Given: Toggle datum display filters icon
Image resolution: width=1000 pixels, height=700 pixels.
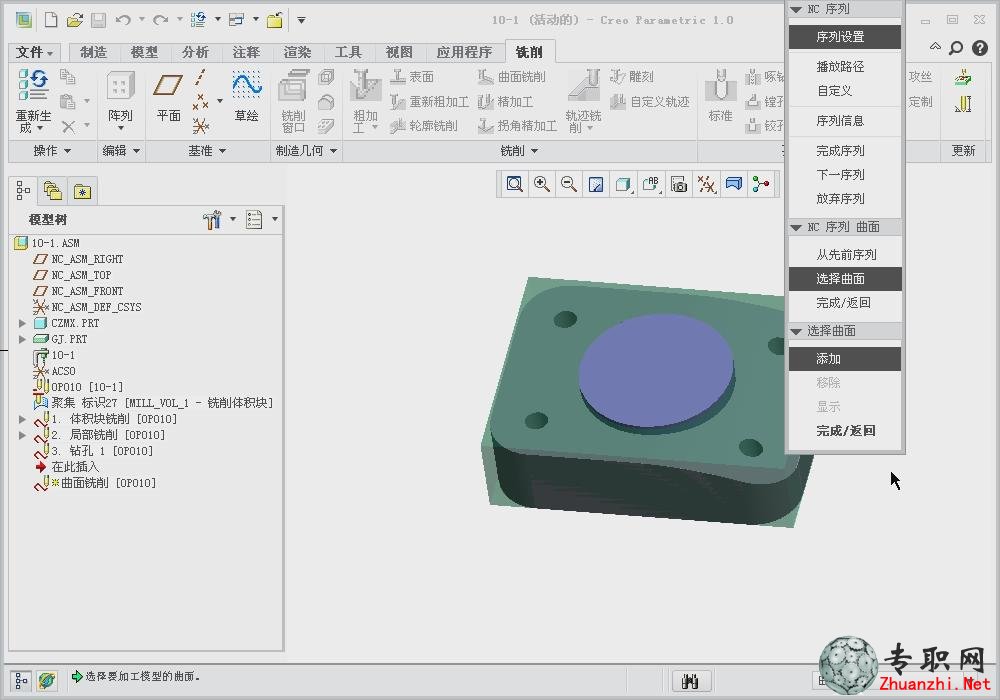Looking at the screenshot, I should [x=707, y=185].
